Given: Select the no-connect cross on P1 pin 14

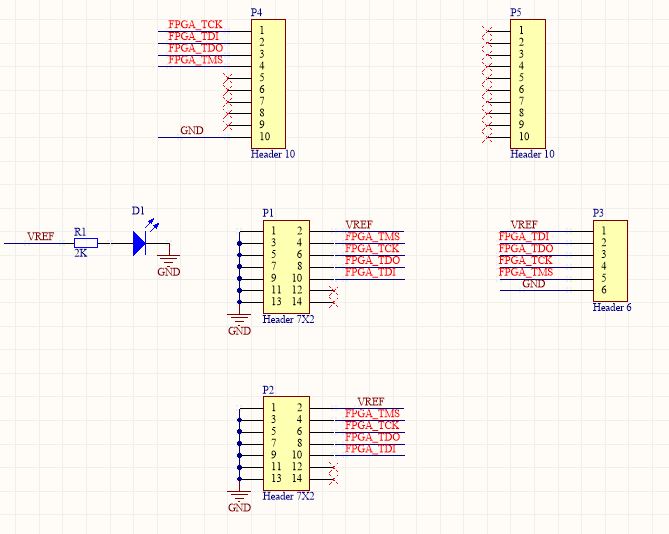Looking at the screenshot, I should (x=334, y=303).
